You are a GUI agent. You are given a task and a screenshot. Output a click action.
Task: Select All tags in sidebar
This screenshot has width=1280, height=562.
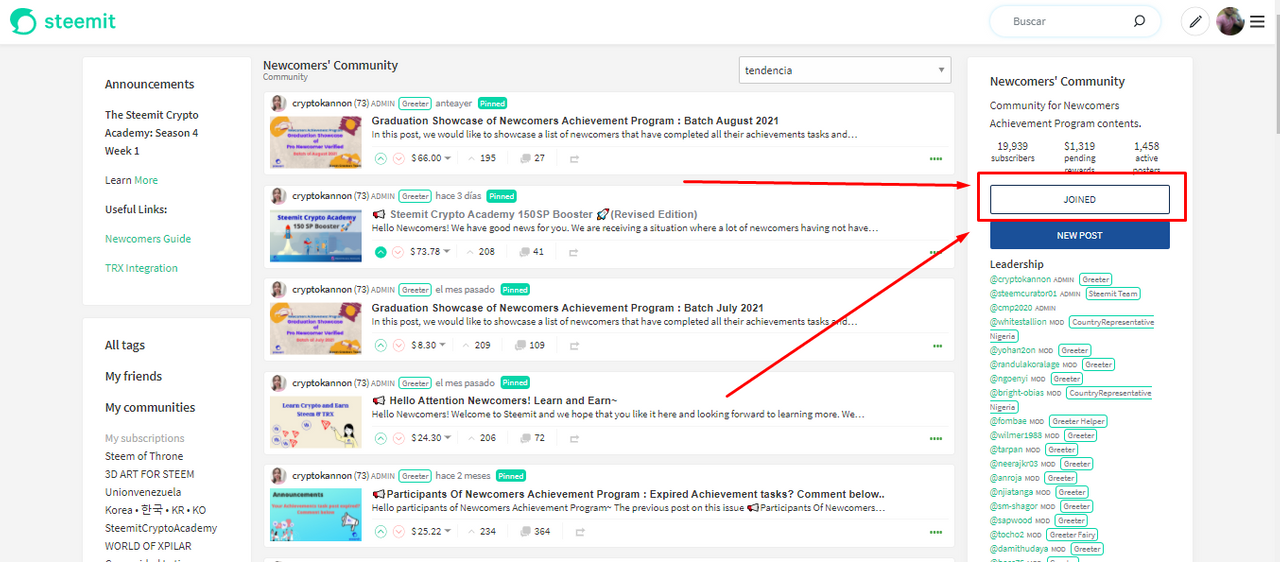(x=125, y=345)
